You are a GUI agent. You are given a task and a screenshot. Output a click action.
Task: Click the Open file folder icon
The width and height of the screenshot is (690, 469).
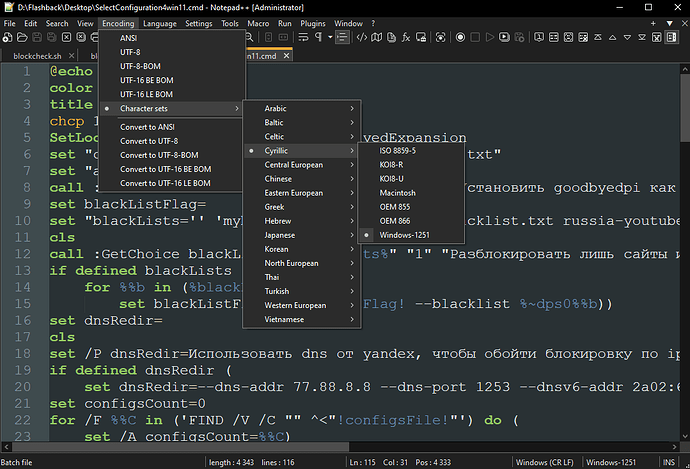point(22,37)
